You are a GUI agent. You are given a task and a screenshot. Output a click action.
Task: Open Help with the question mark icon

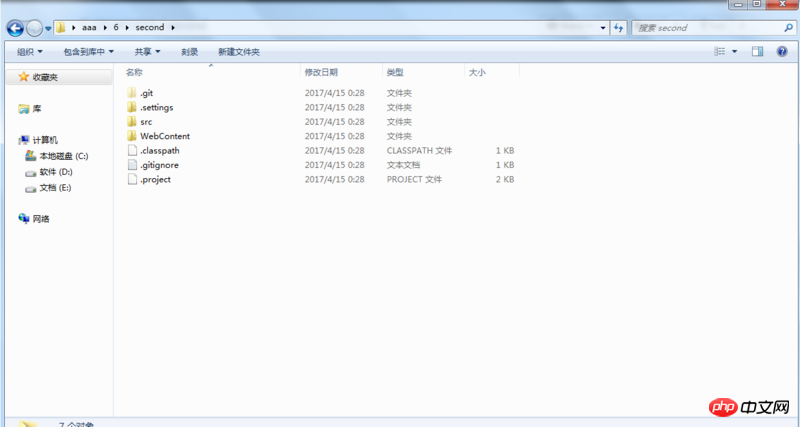(782, 52)
